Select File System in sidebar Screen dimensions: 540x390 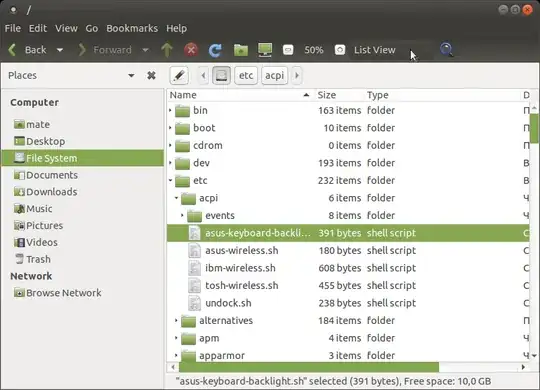[83, 158]
